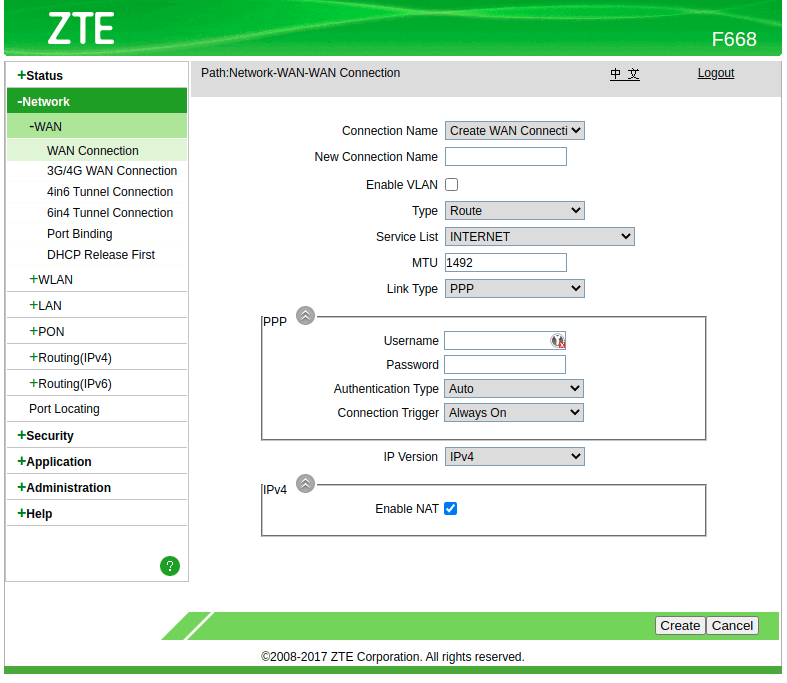This screenshot has width=787, height=683.
Task: Click the Create button
Action: 680,626
